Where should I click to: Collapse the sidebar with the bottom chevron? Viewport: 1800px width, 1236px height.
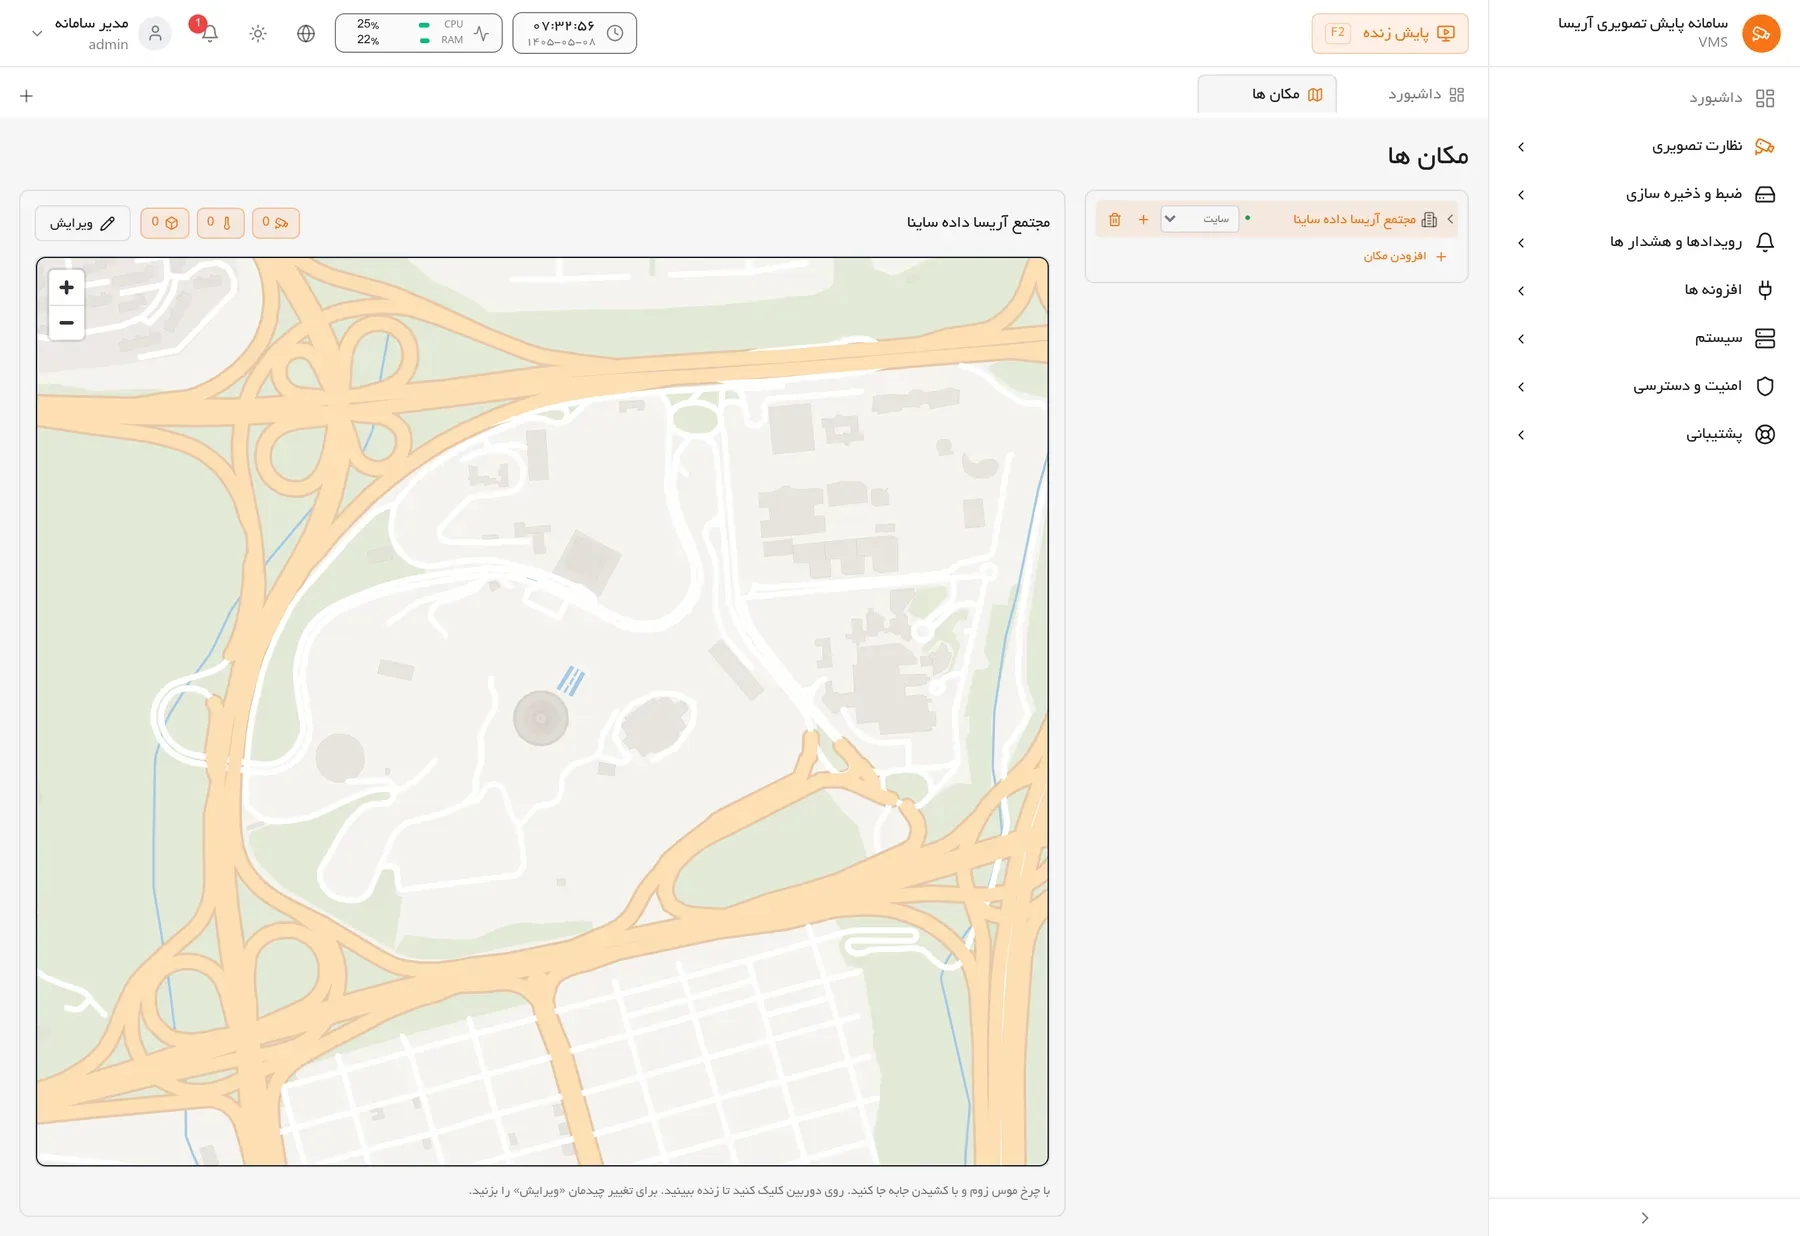point(1645,1218)
